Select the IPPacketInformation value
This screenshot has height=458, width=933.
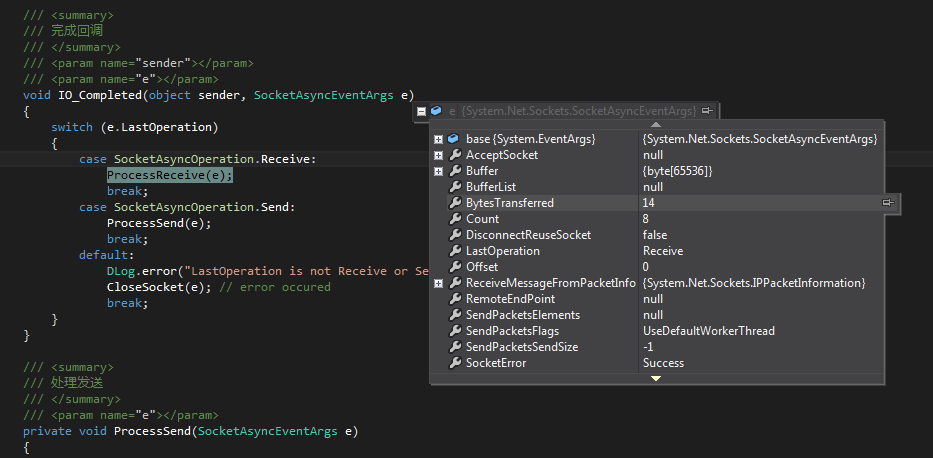754,283
